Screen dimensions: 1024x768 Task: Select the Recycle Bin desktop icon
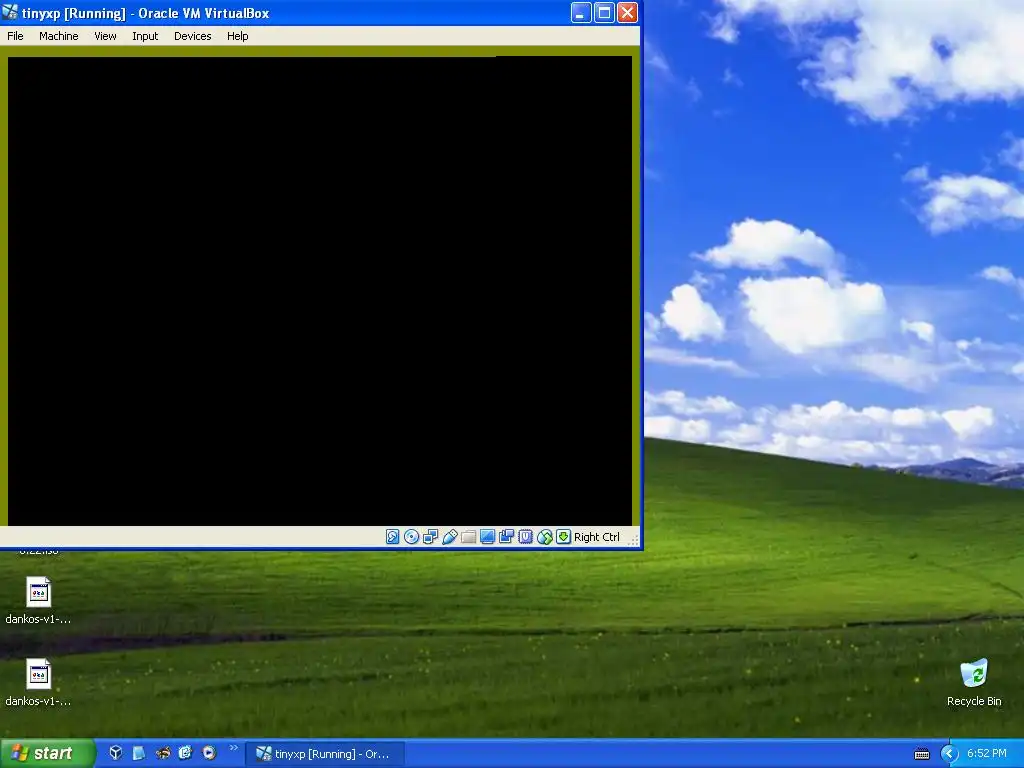pos(974,682)
